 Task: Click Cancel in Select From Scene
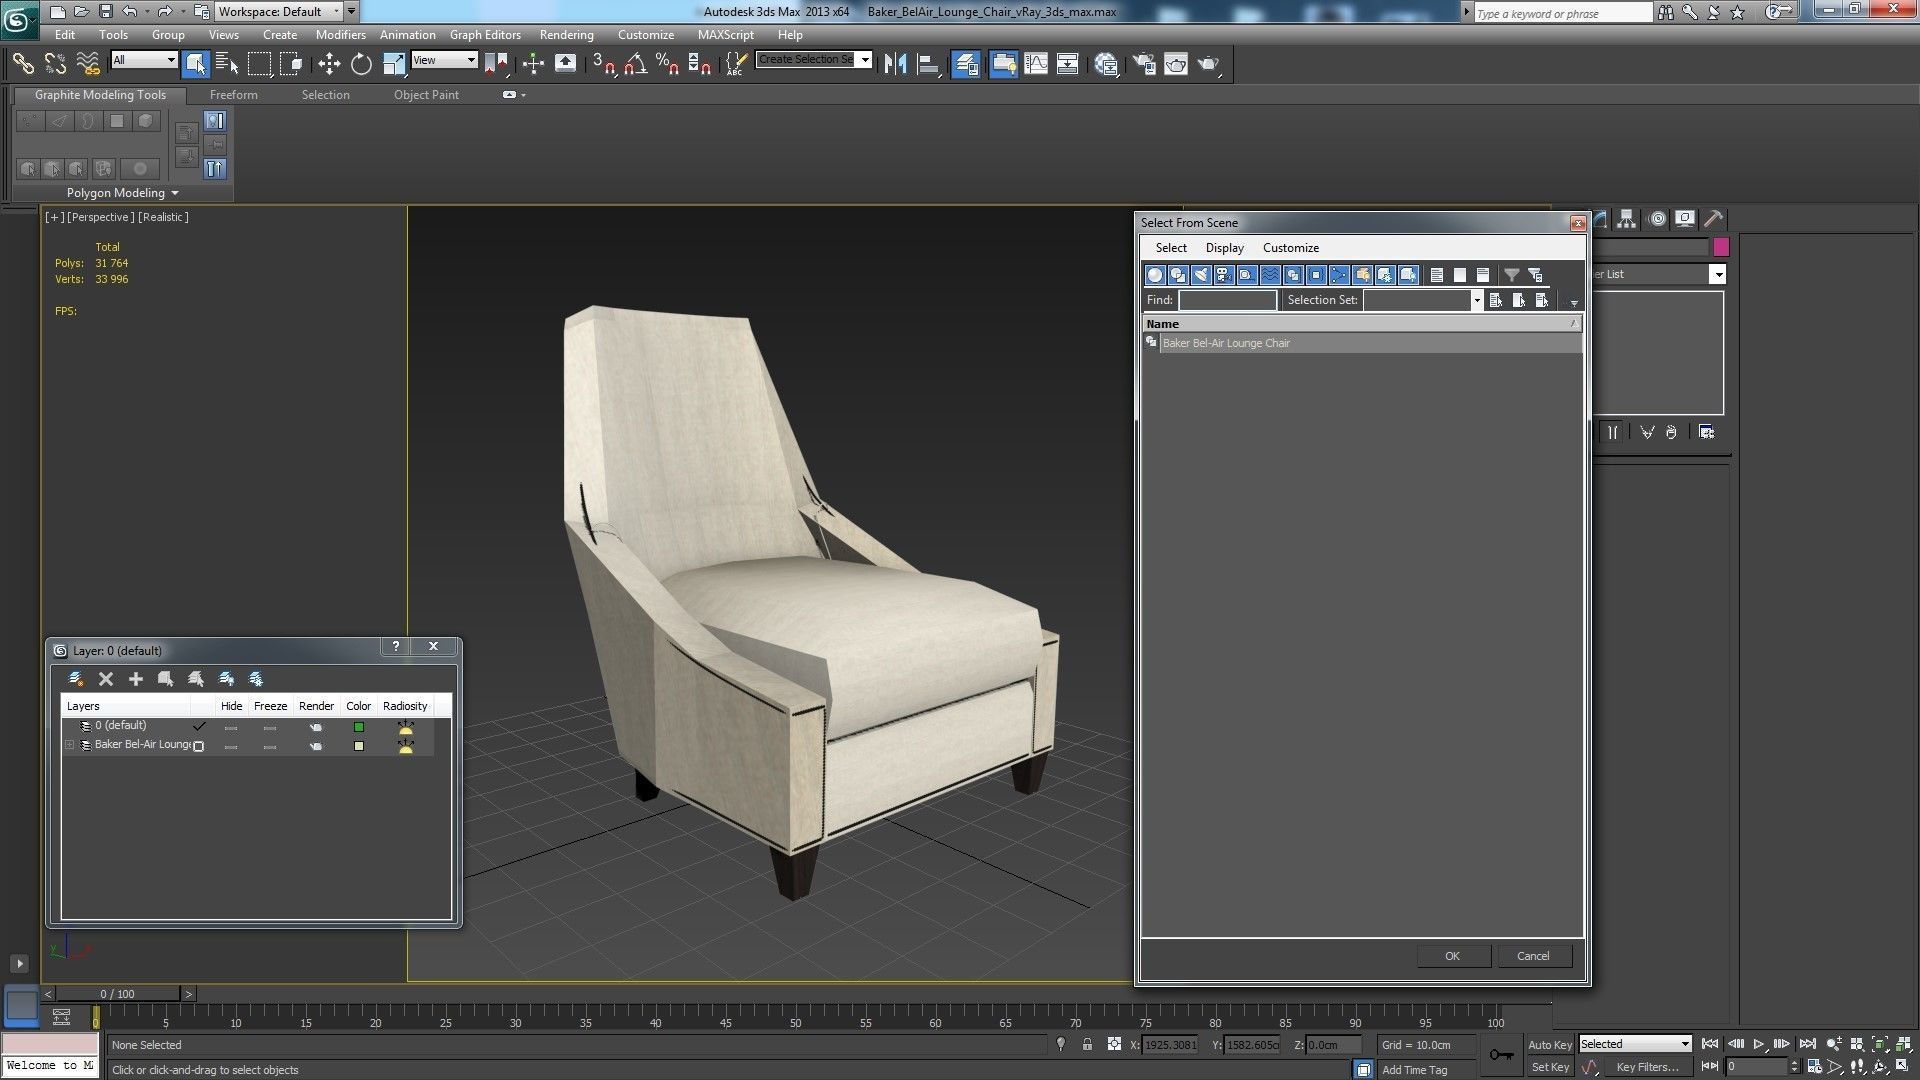pos(1533,956)
